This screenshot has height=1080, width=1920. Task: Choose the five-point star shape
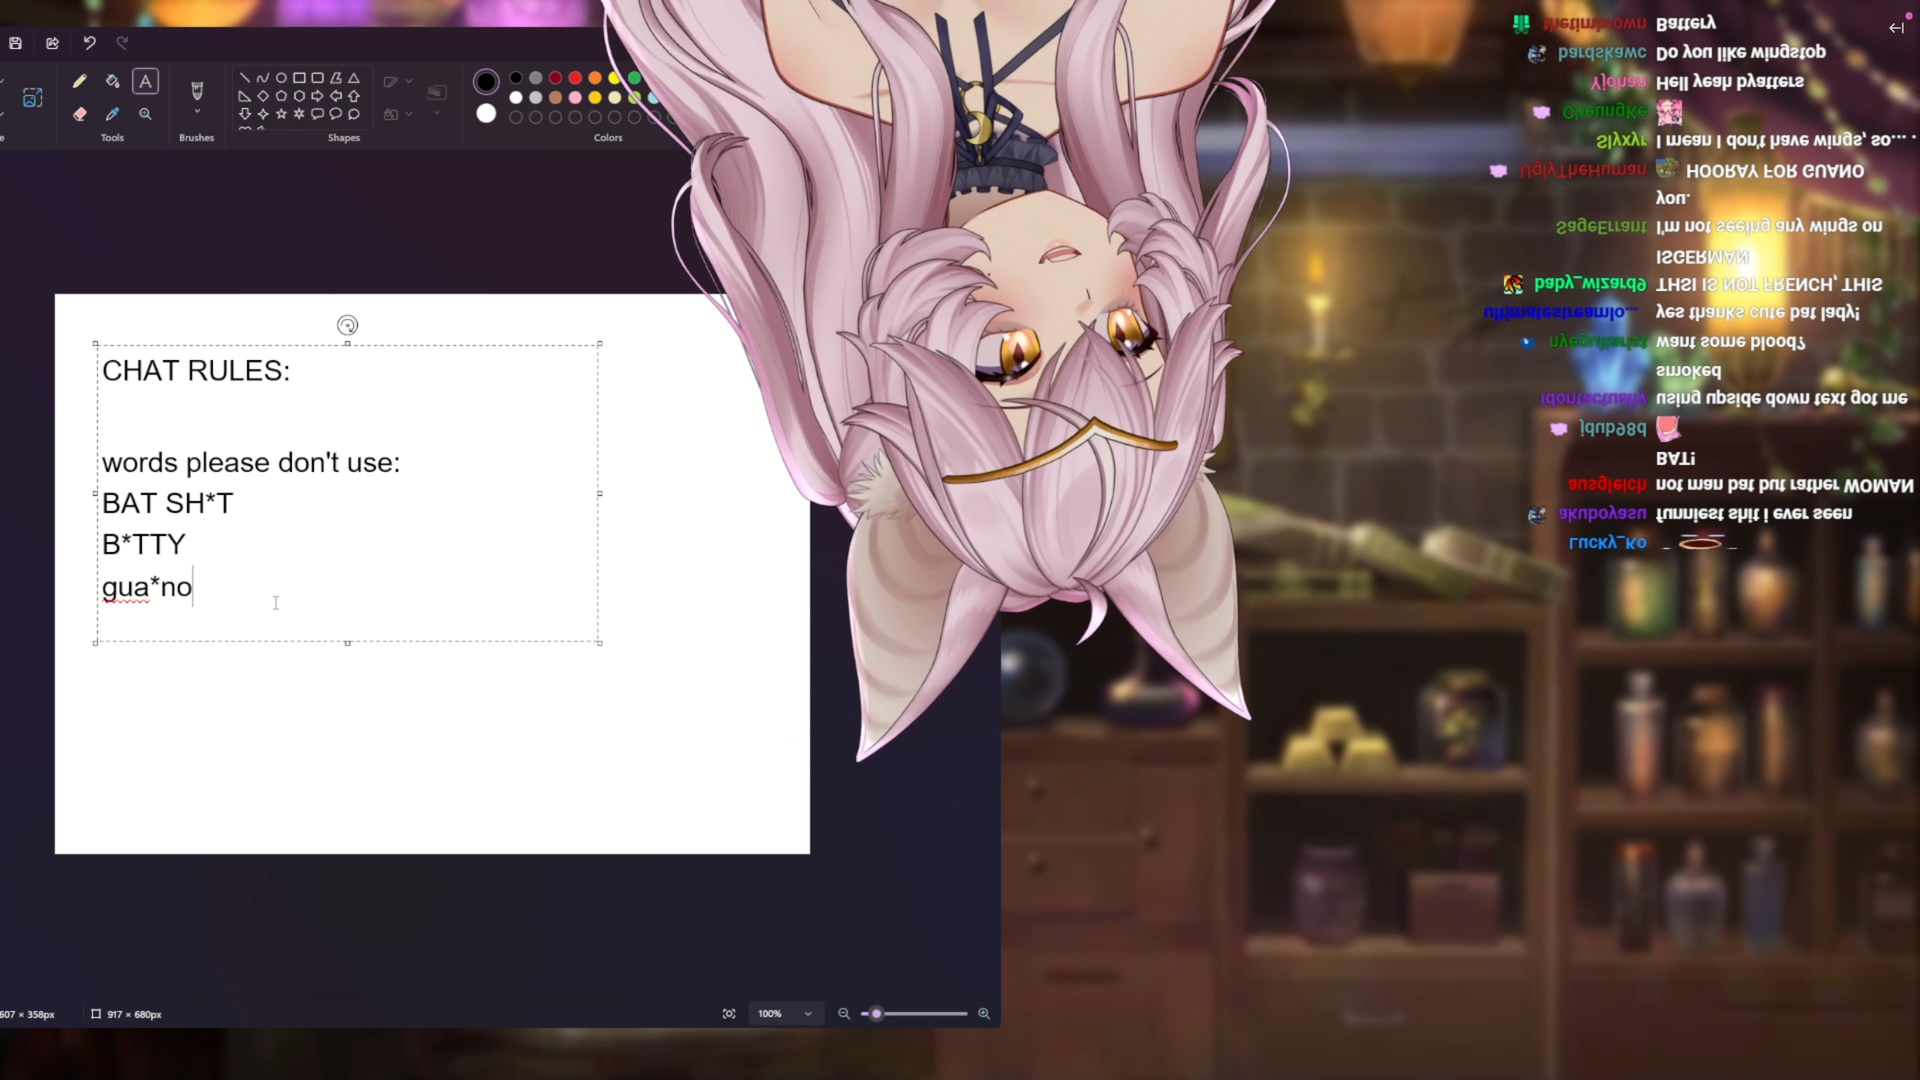pyautogui.click(x=281, y=114)
